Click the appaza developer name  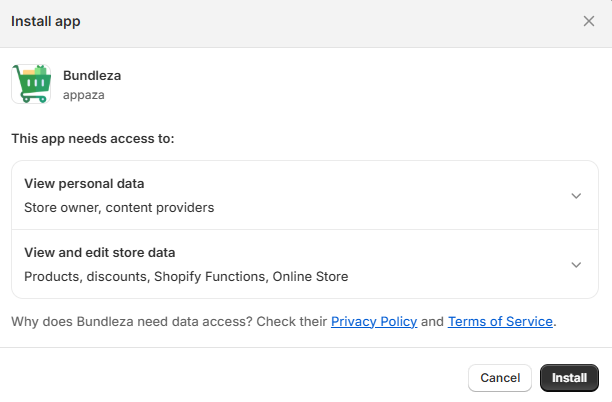click(84, 95)
